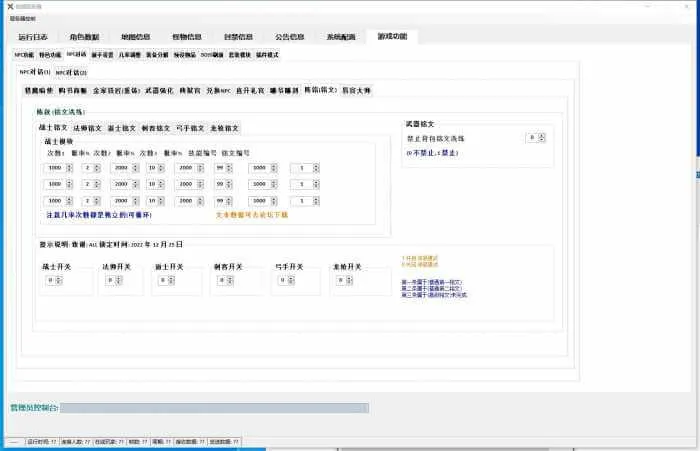Adjust second-row third 概率% spinner showing 99

224,184
